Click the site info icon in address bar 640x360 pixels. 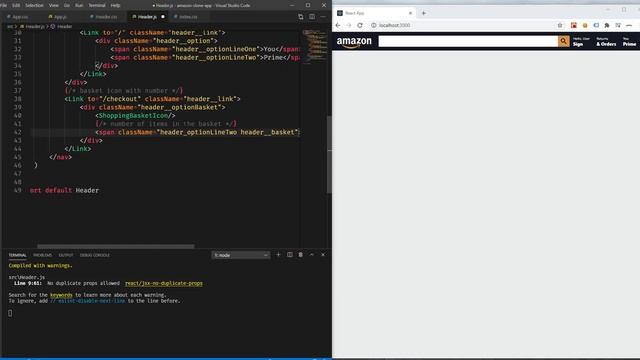coord(373,25)
